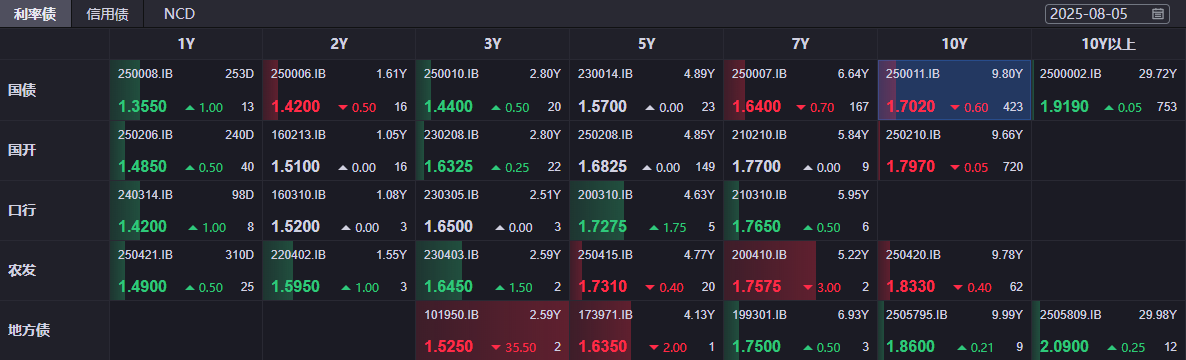Click the 5Y column header

pos(646,44)
